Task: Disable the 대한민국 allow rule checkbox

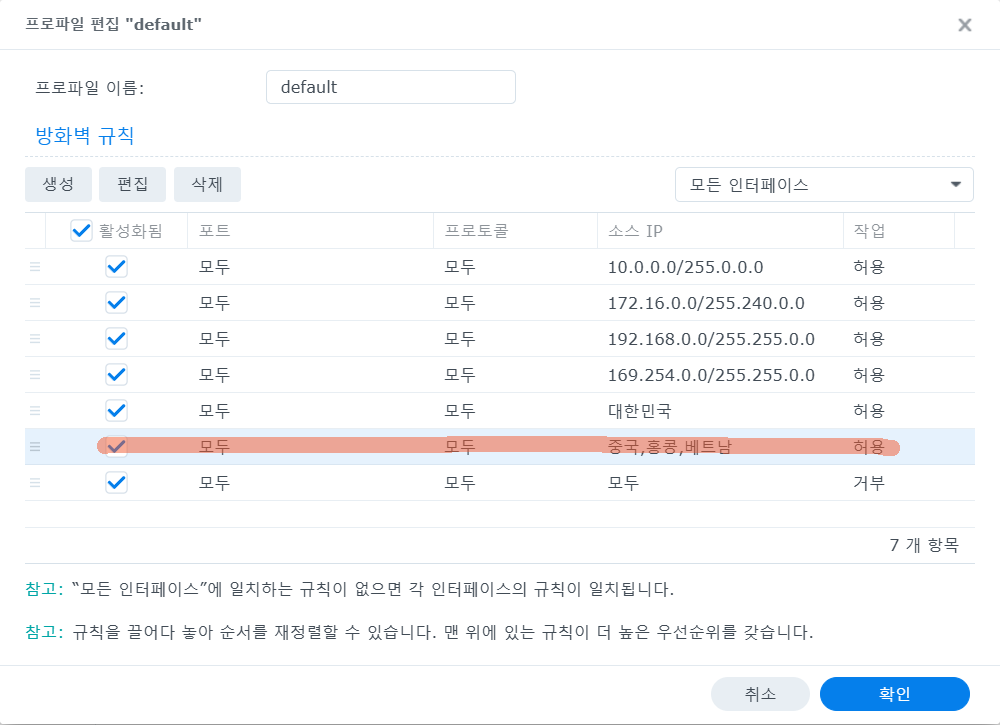Action: click(x=117, y=411)
